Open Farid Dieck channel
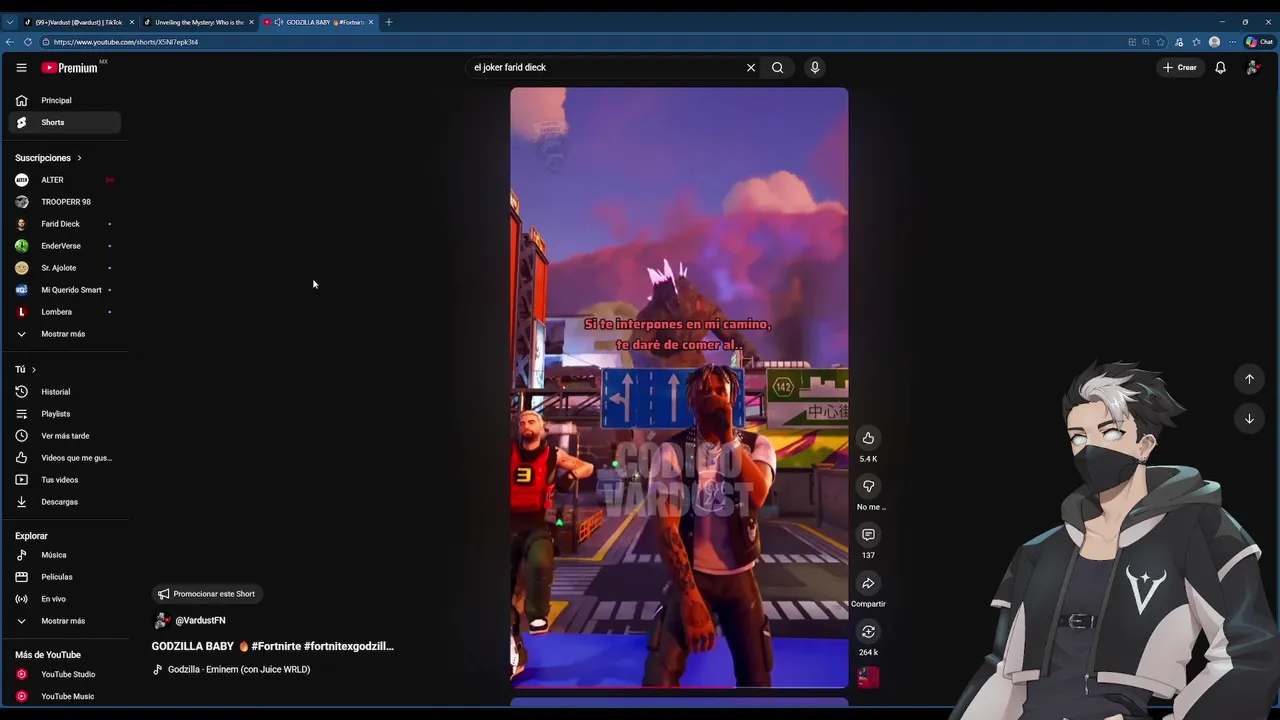 coord(65,224)
